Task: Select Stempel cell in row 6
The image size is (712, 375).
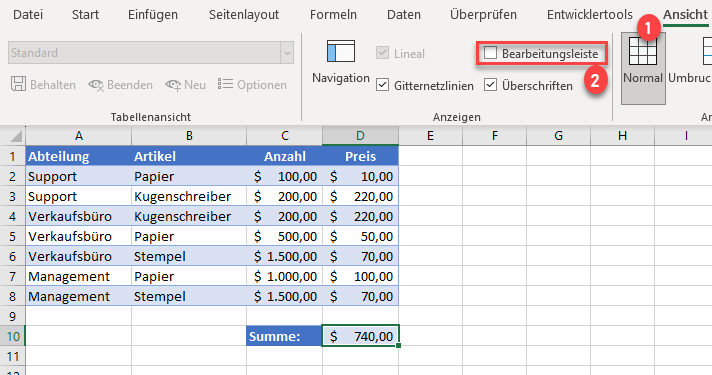Action: pos(189,256)
